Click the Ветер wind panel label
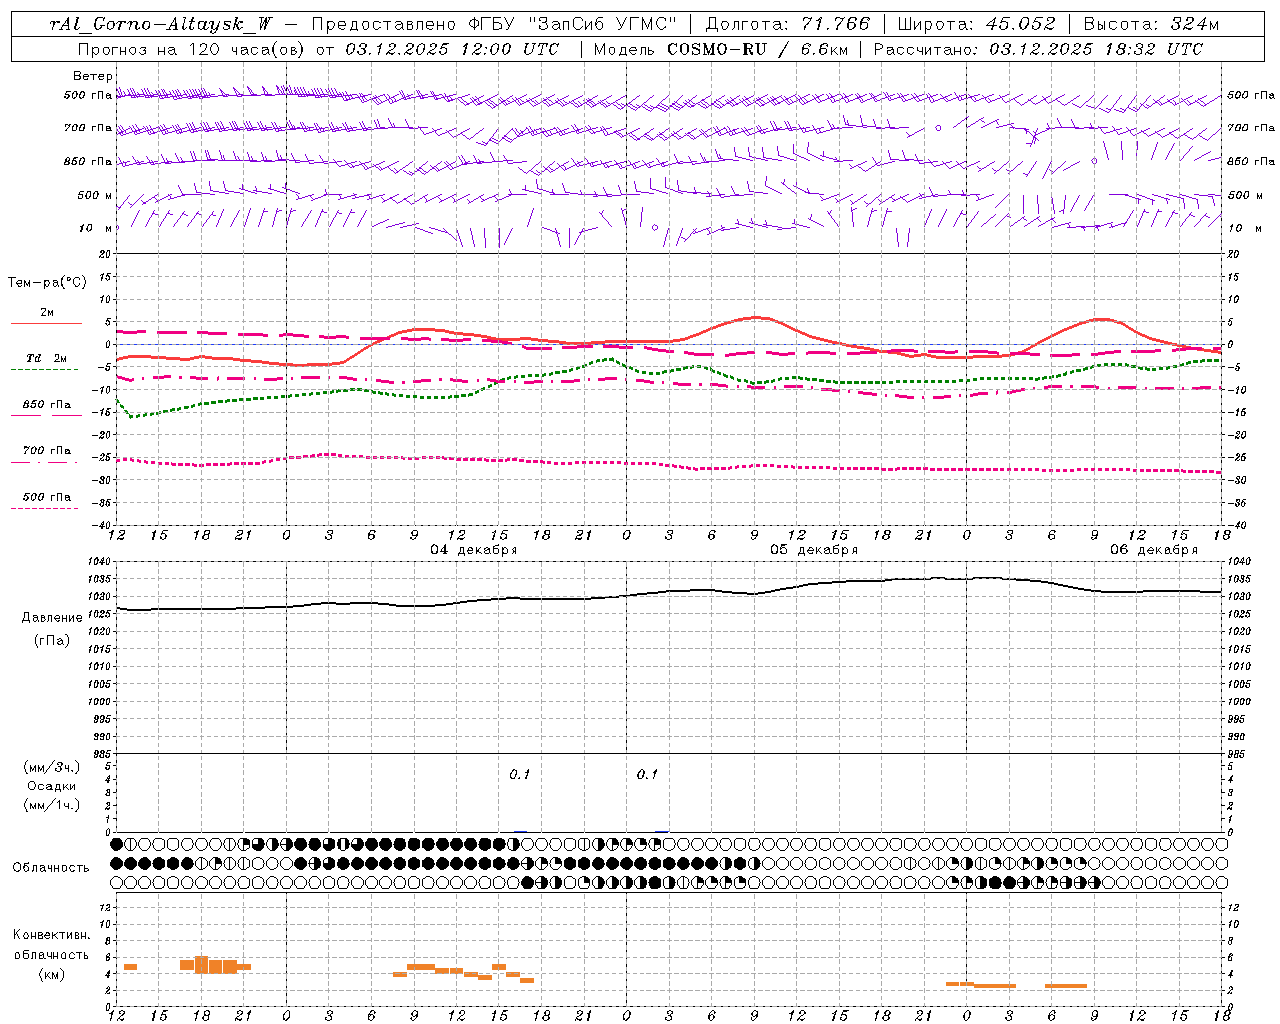This screenshot has width=1280, height=1024. pos(93,76)
